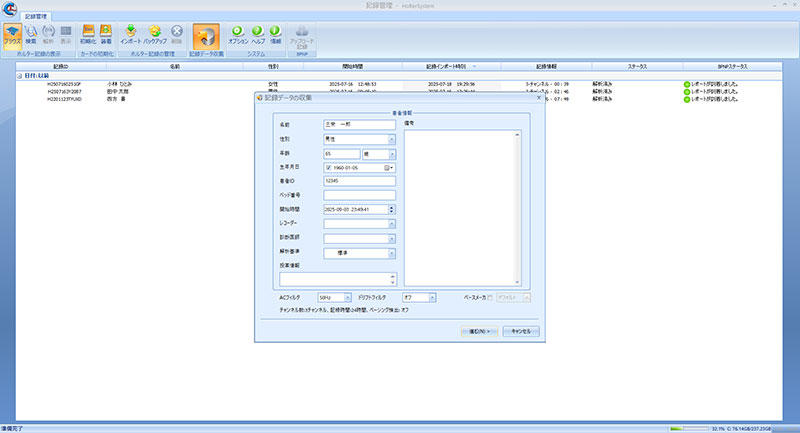
Task: Toggle the 生年月日 date checkbox
Action: 329,167
